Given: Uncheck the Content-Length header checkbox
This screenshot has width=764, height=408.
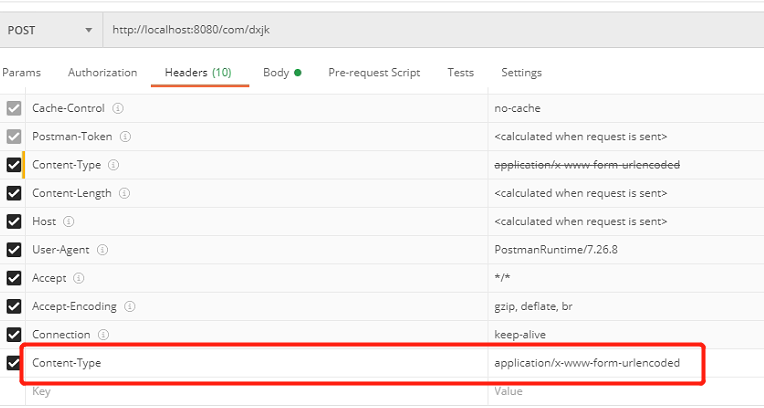Looking at the screenshot, I should (x=14, y=193).
